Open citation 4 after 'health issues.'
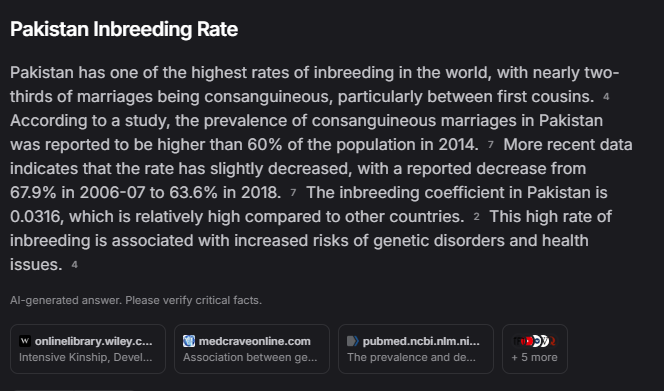This screenshot has height=391, width=664. [75, 265]
